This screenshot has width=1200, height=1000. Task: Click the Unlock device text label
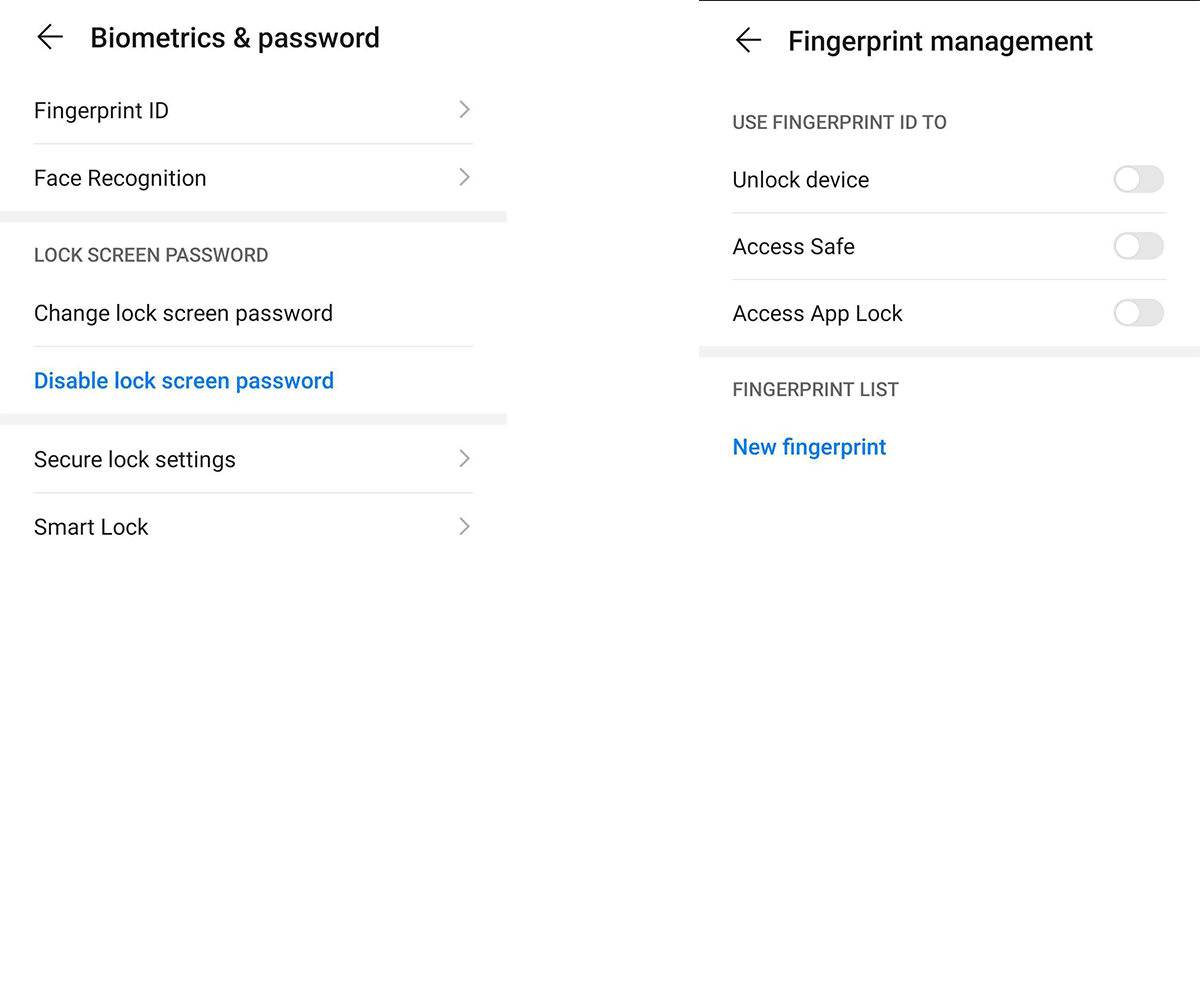(x=800, y=180)
